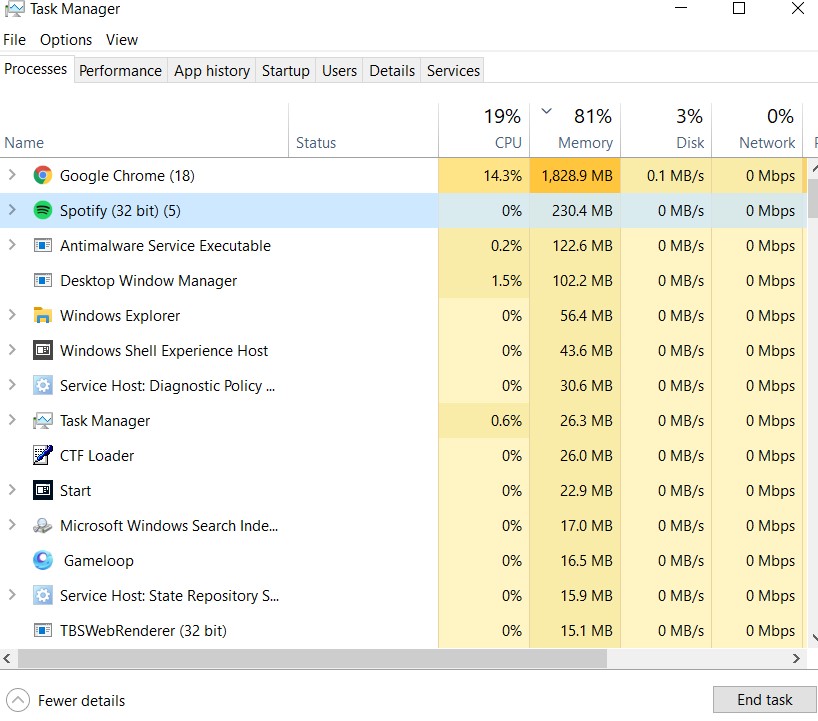The width and height of the screenshot is (818, 721).
Task: Click the vertical scrollbar thumb
Action: (x=813, y=198)
